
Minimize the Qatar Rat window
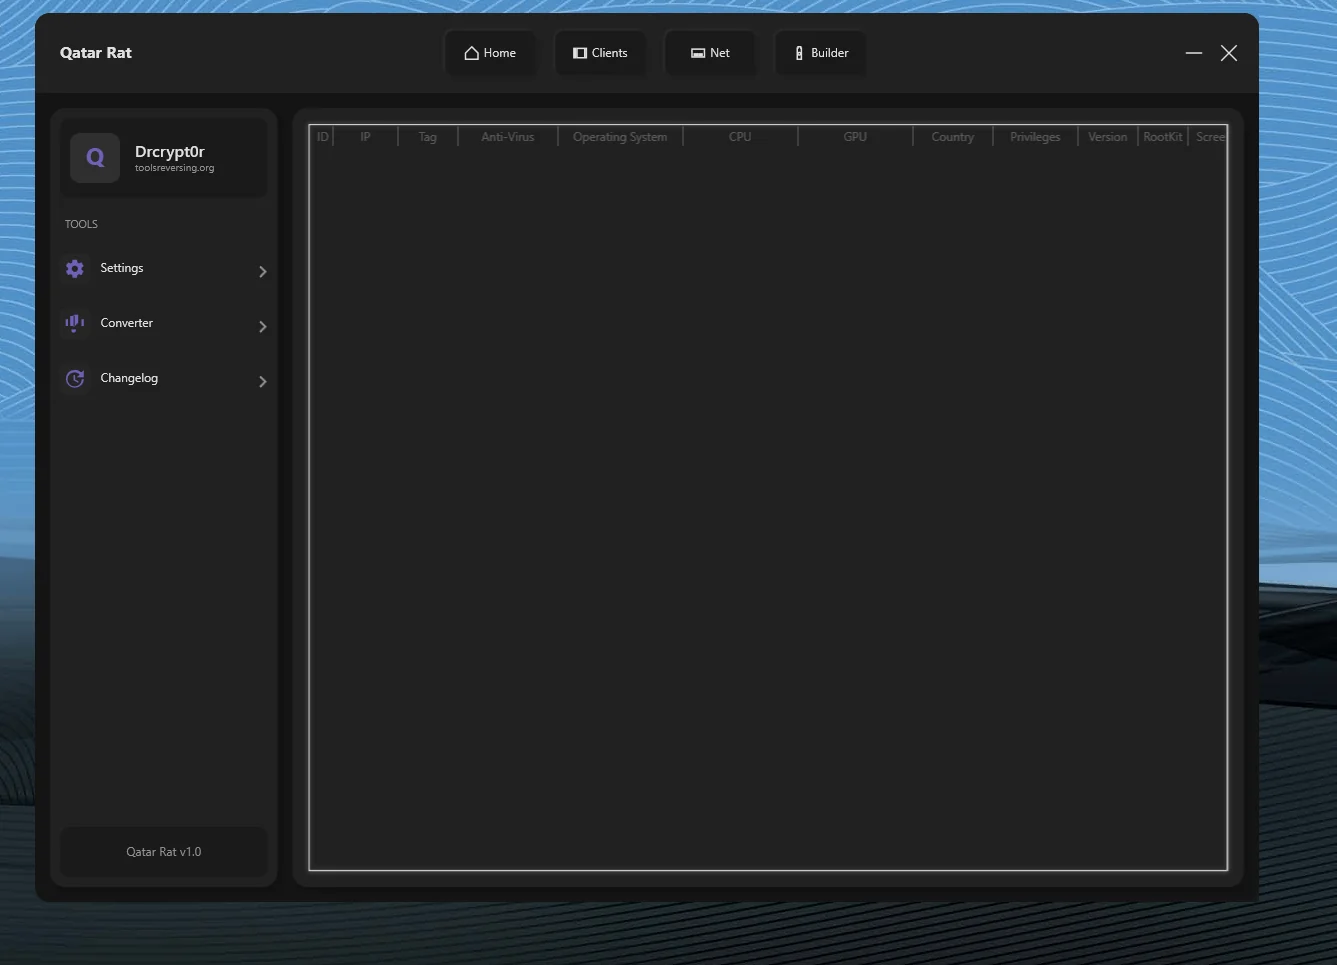(x=1193, y=53)
